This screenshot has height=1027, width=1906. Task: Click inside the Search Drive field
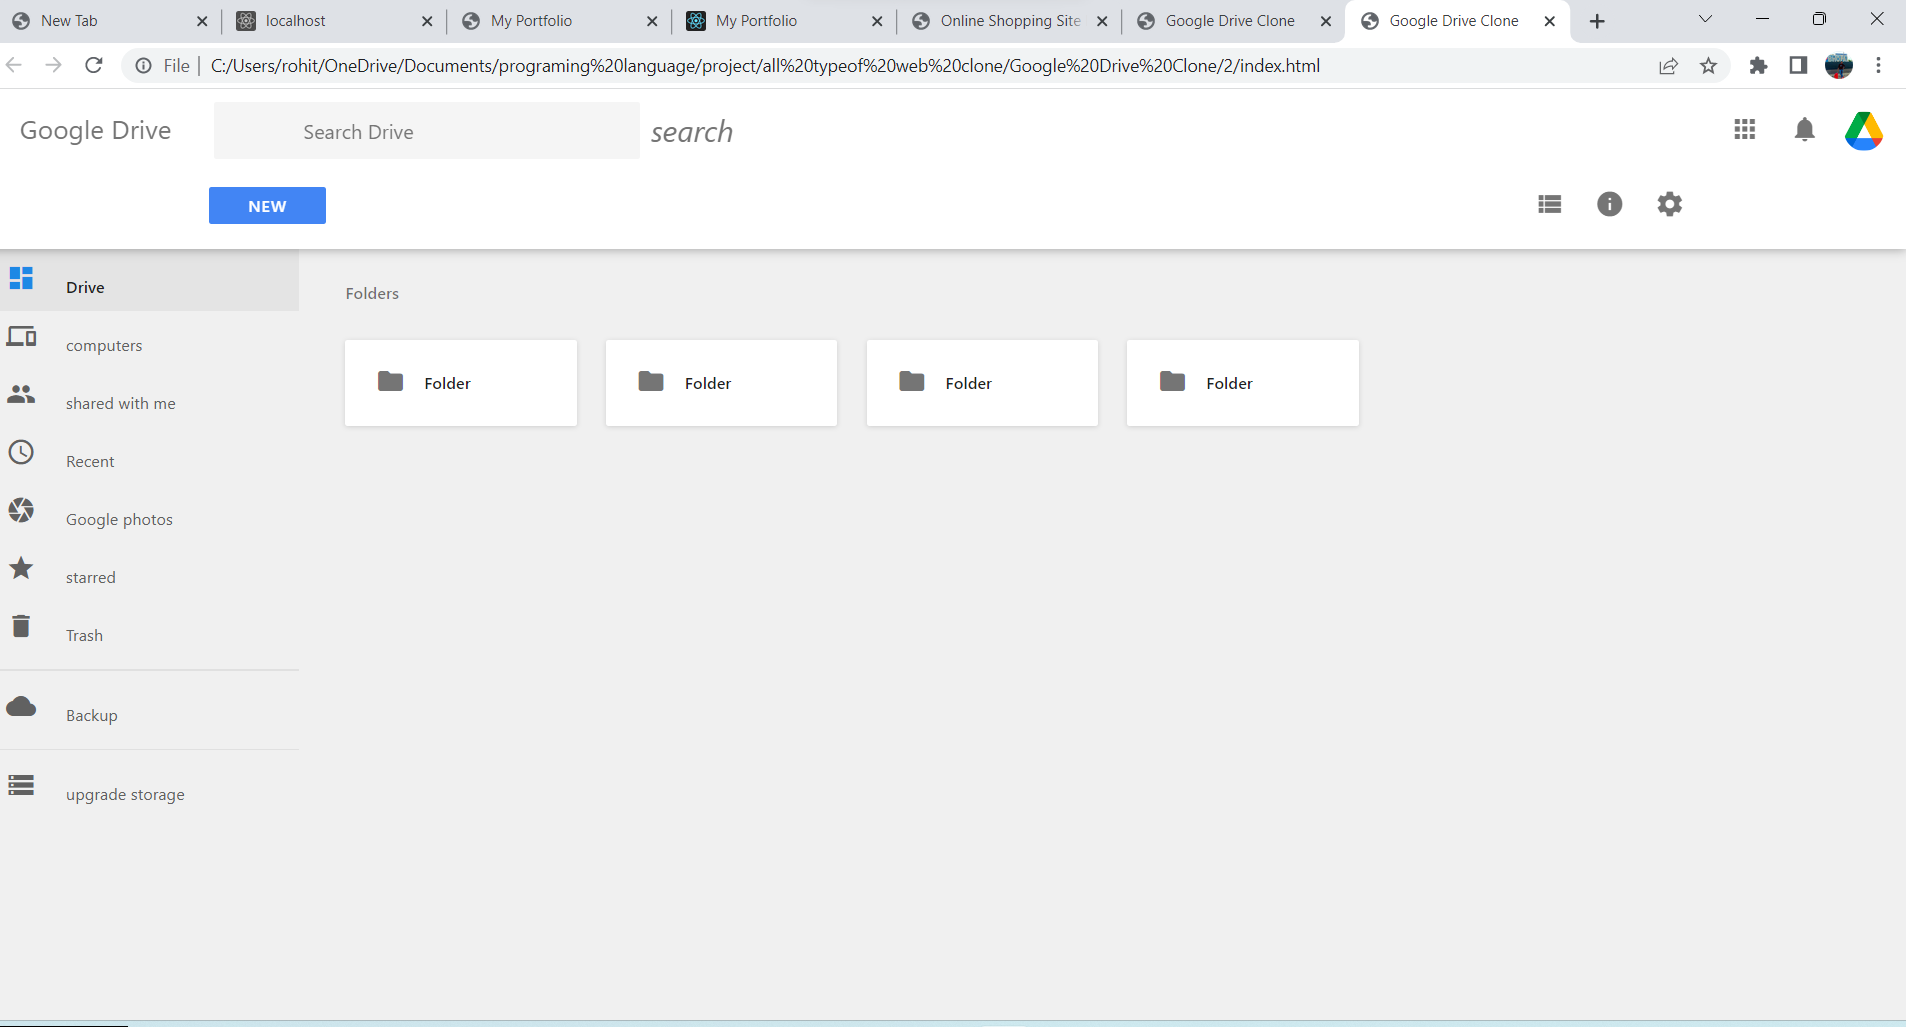pyautogui.click(x=425, y=131)
